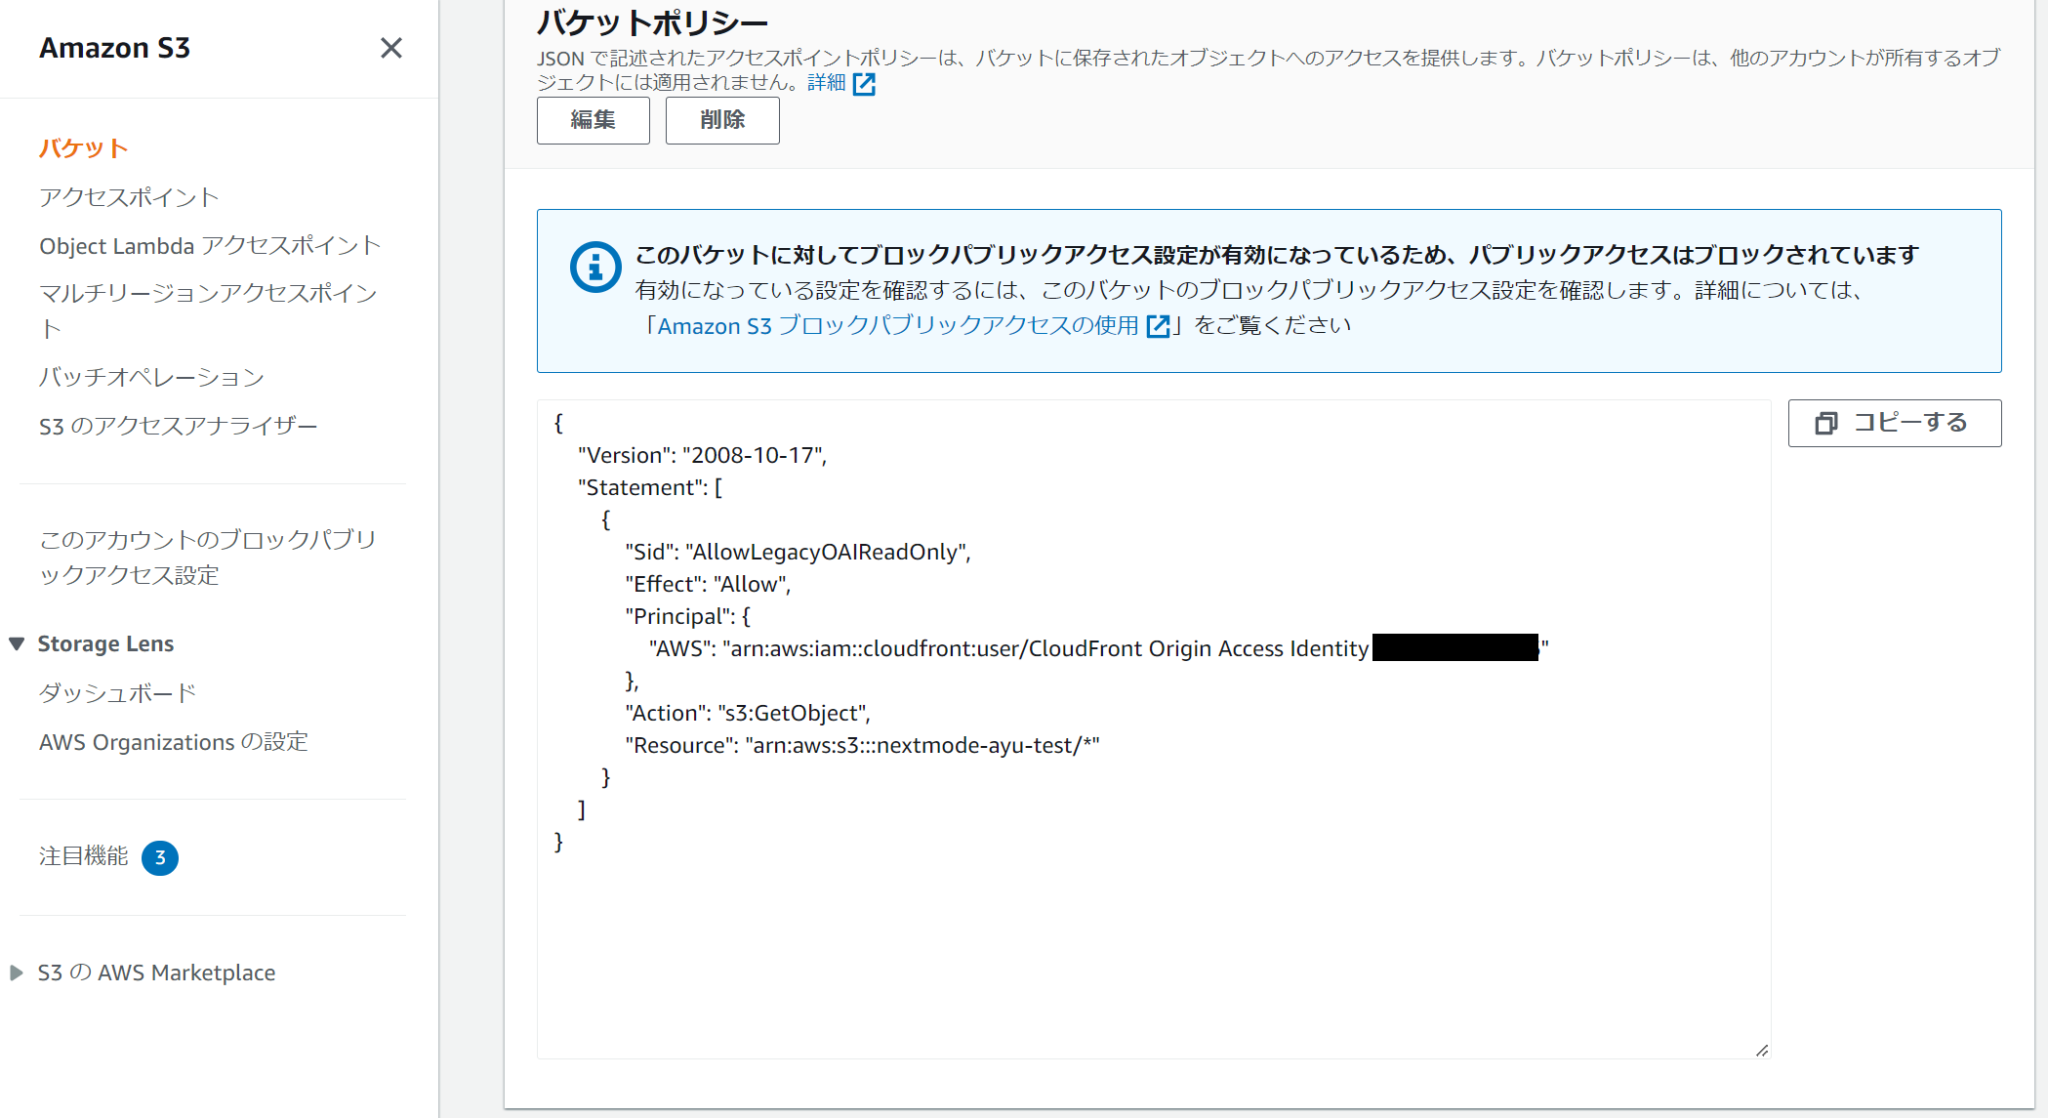2048x1118 pixels.
Task: Open AWS Organizations の設定 under Storage Lens
Action: point(173,742)
